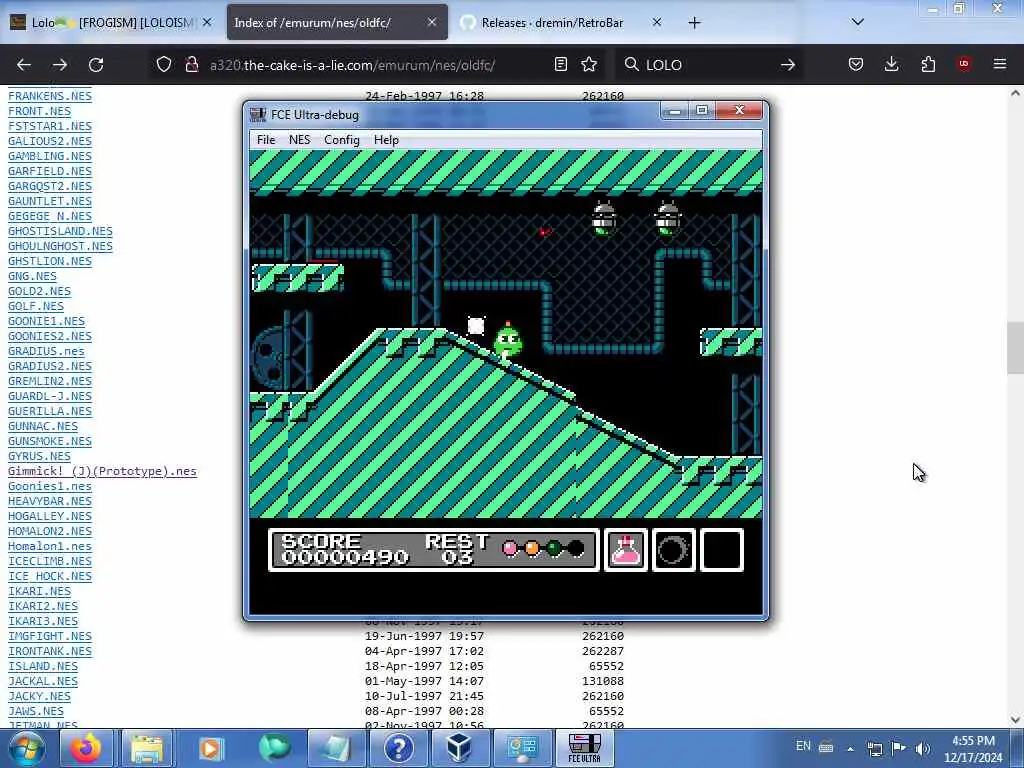Open volume speaker tray icon
The height and width of the screenshot is (768, 1024).
922,748
